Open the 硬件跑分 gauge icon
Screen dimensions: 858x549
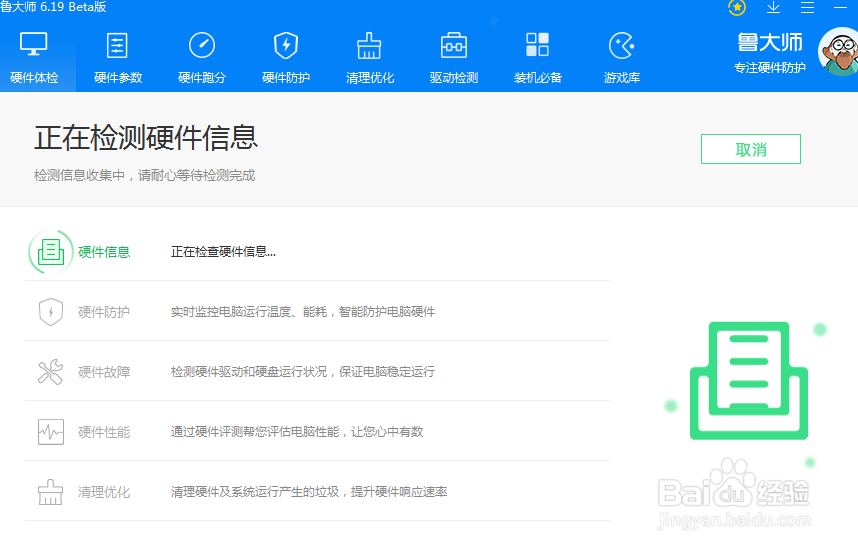(201, 45)
